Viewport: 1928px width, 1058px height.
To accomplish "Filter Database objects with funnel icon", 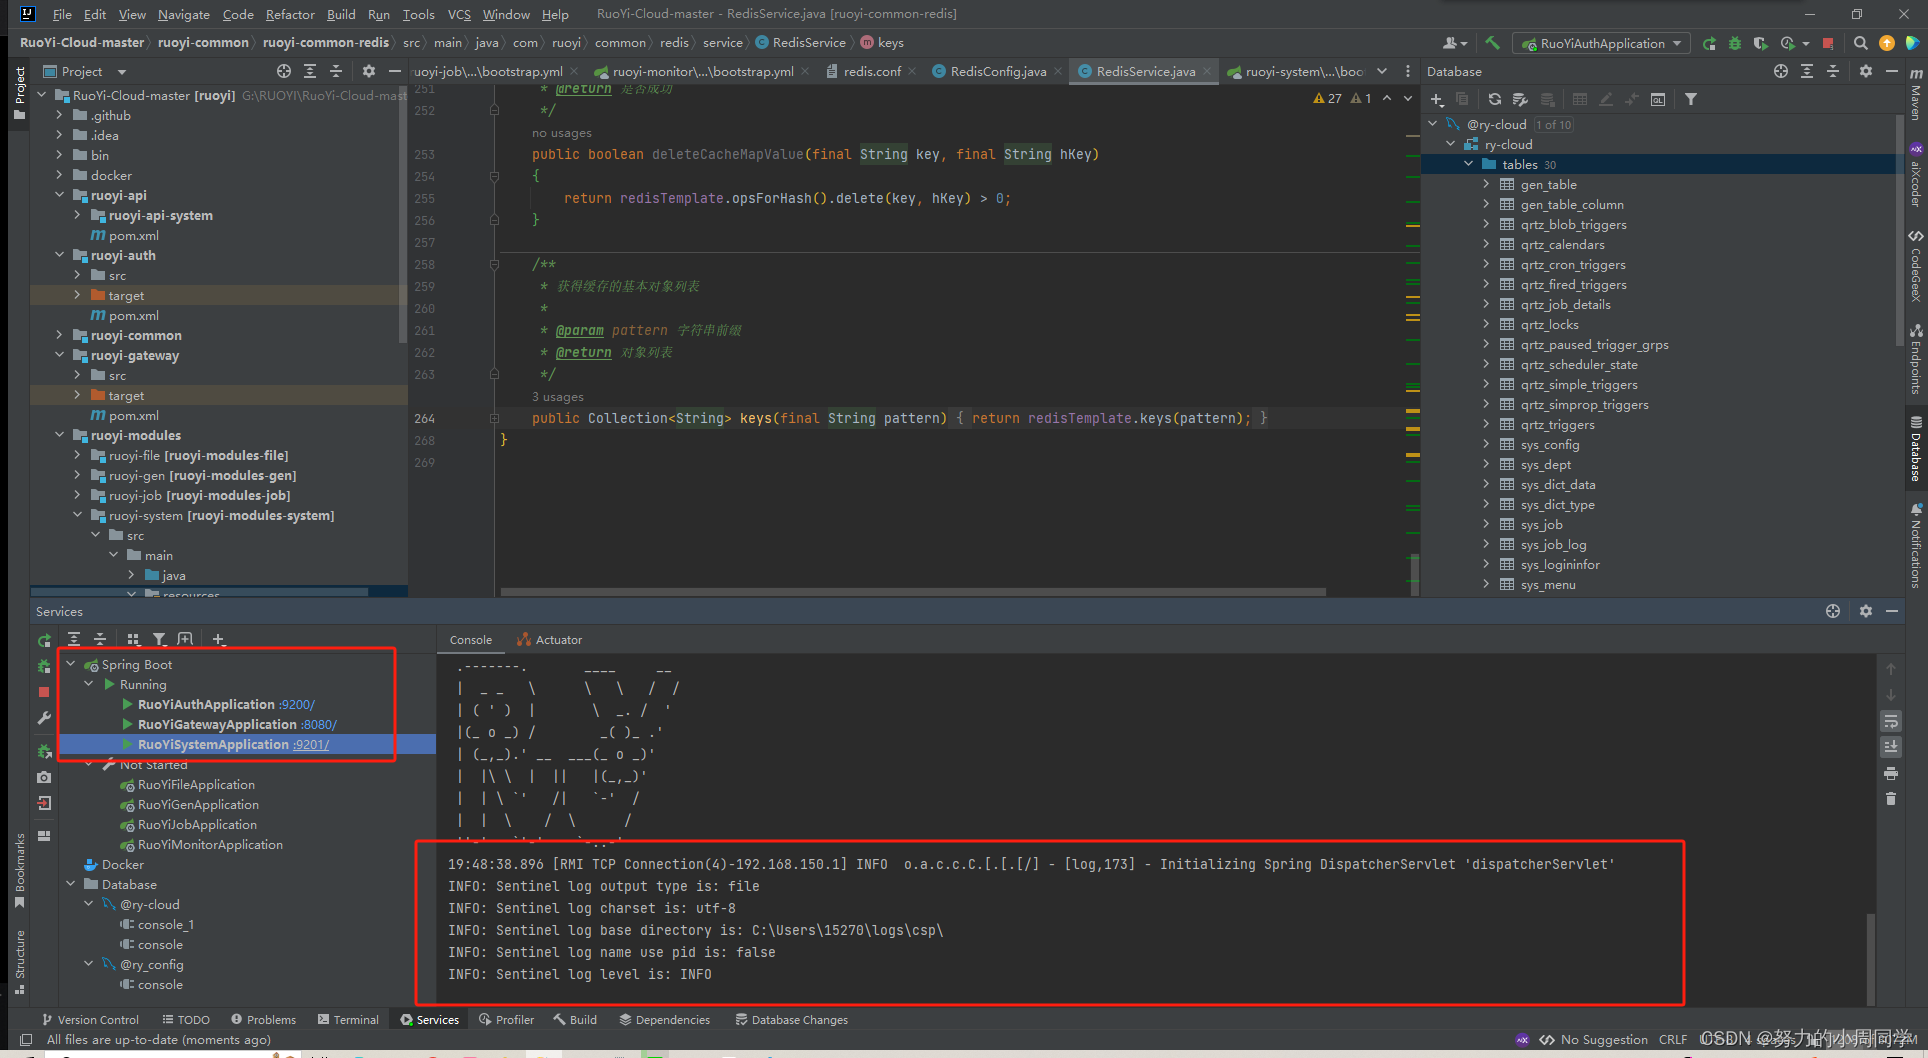I will tap(1690, 99).
